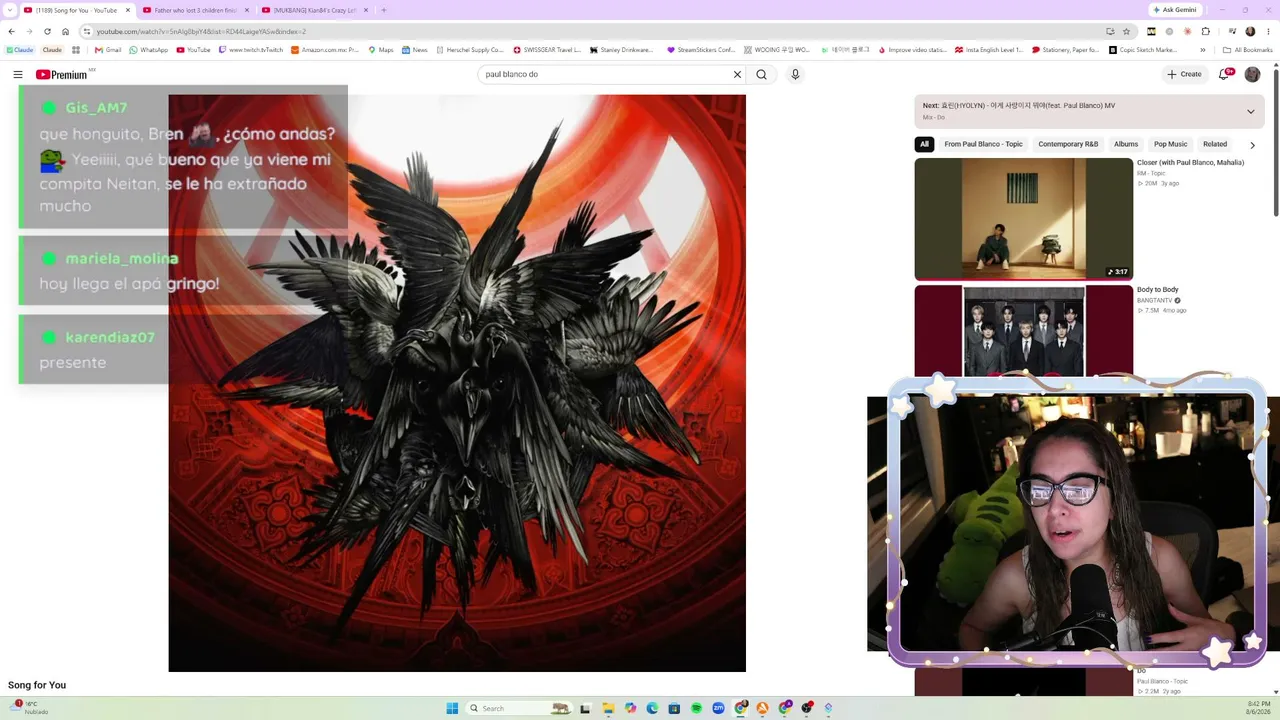Viewport: 1280px width, 720px height.
Task: Reload the page in Chrome
Action: coord(47,31)
